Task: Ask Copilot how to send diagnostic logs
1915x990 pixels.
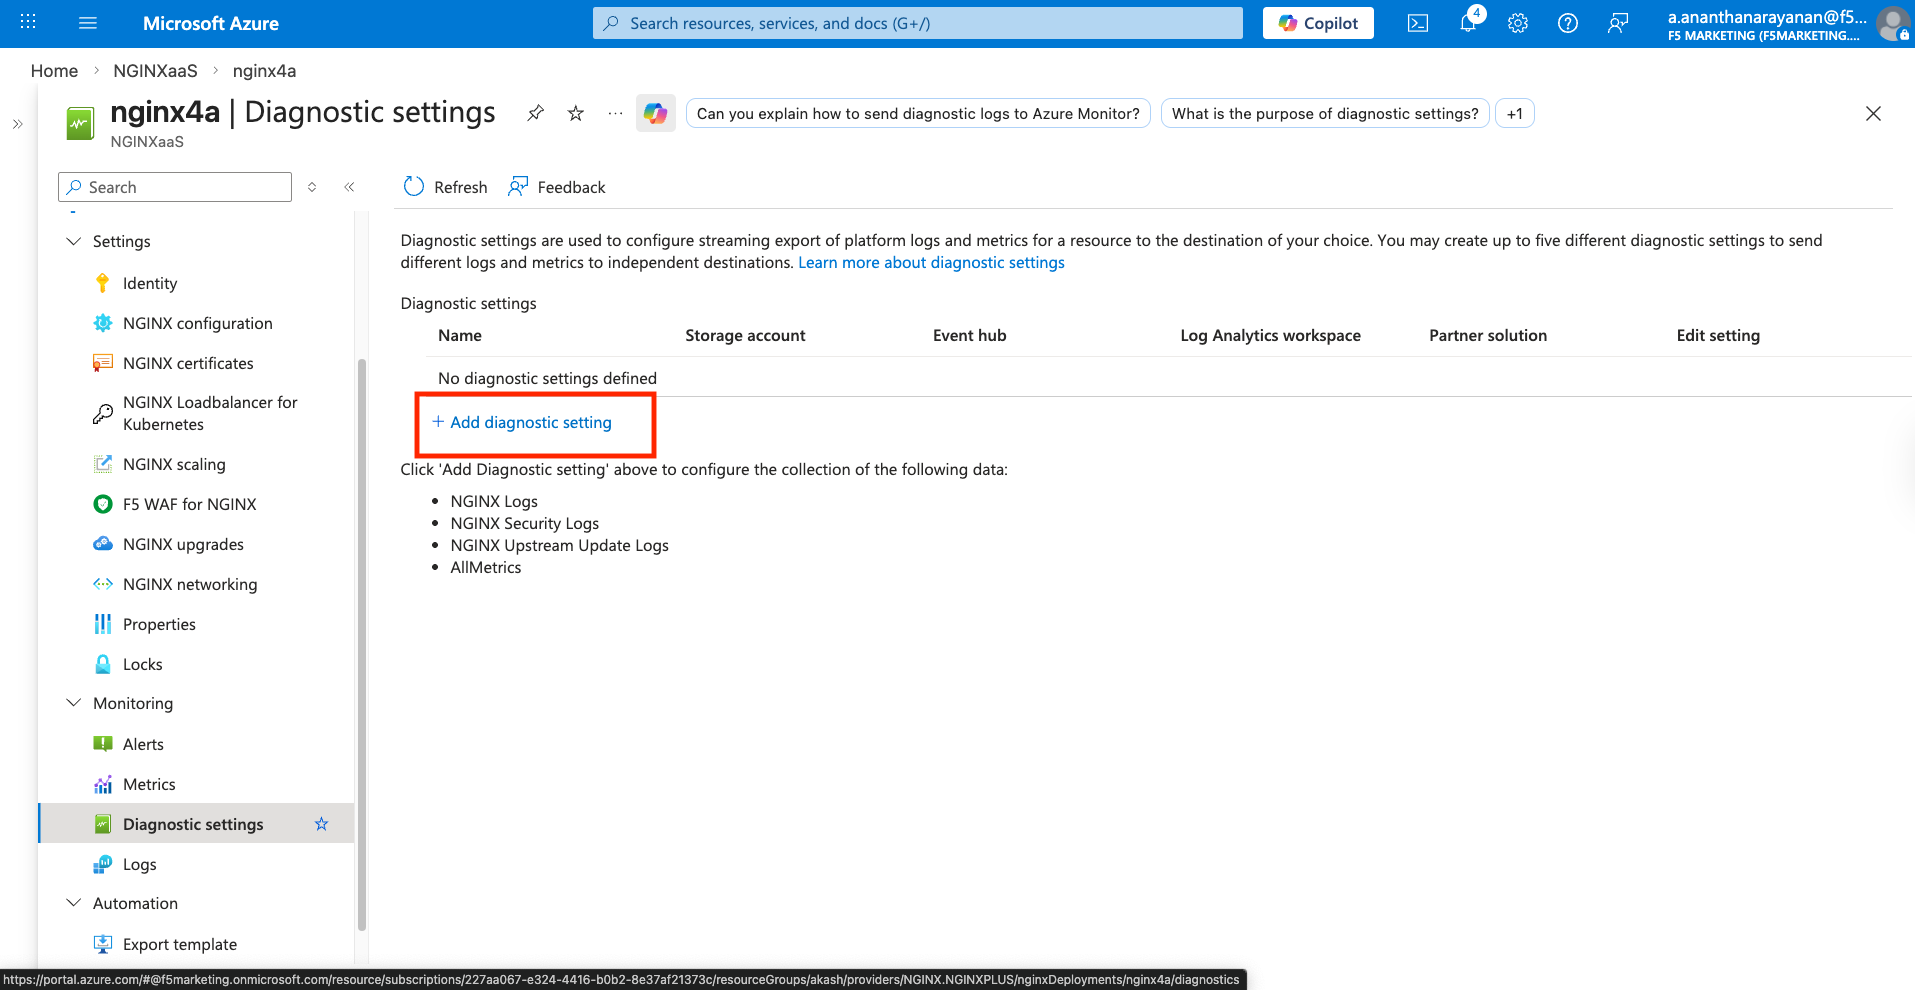Action: (918, 113)
